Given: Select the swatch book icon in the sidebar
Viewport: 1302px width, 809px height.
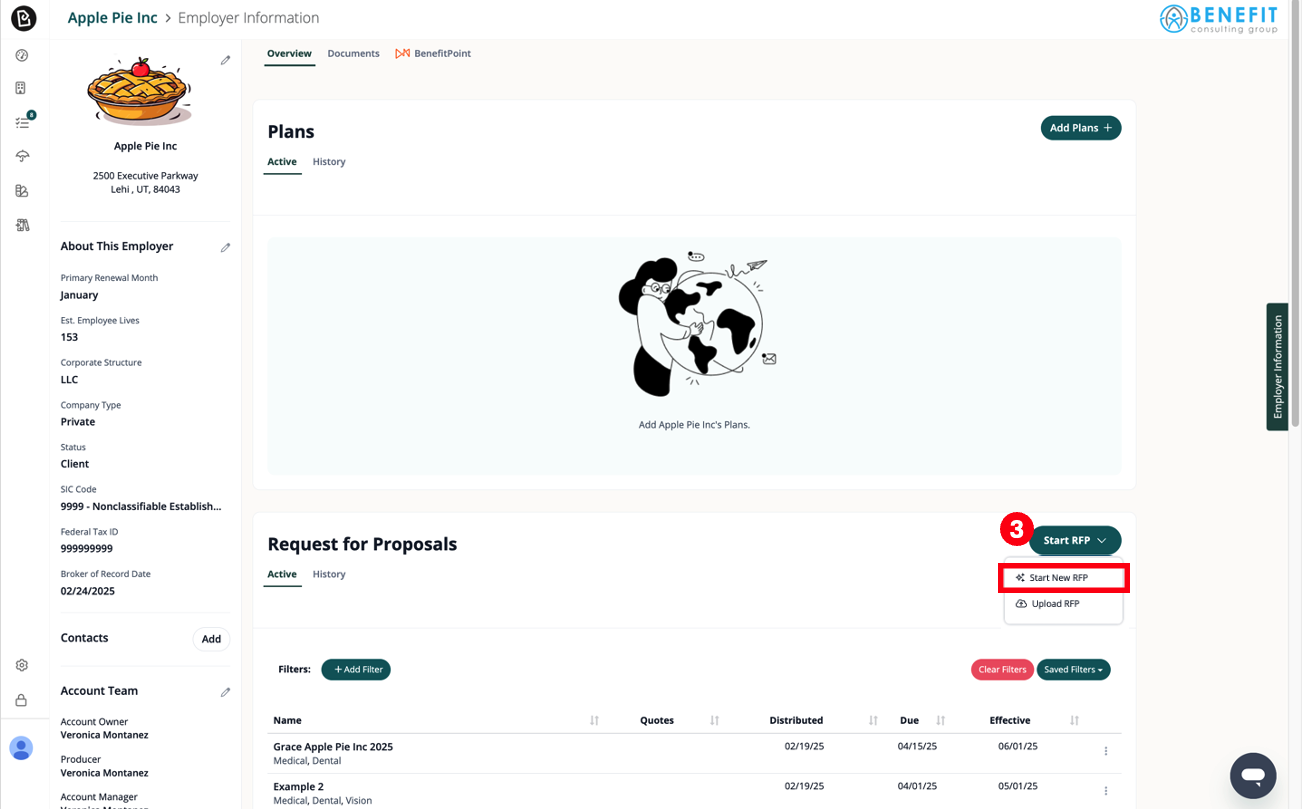Looking at the screenshot, I should (22, 190).
